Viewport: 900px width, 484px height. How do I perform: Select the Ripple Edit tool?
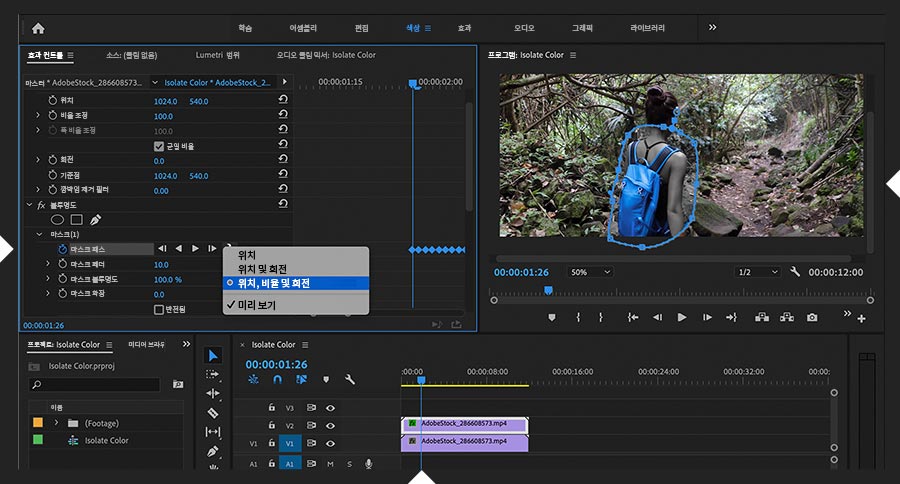(212, 393)
